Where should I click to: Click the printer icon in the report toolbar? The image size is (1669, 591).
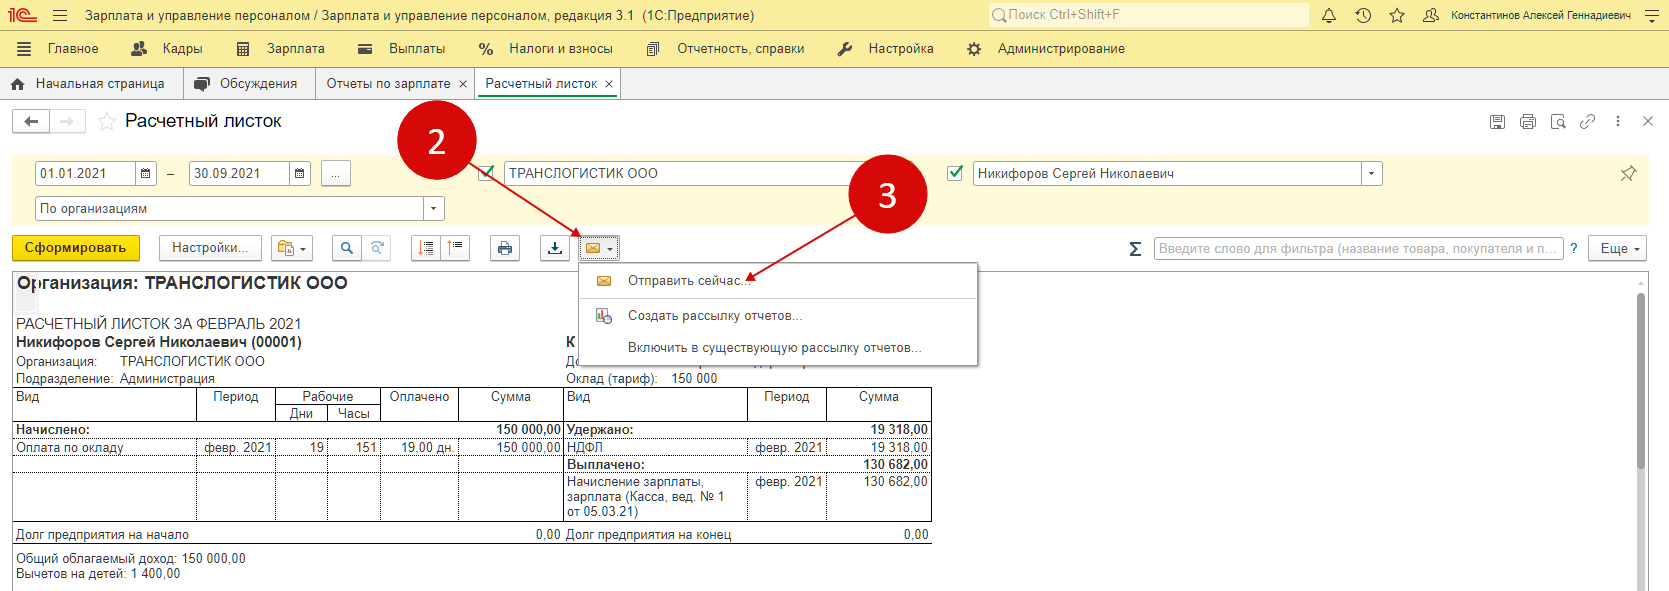pyautogui.click(x=505, y=248)
